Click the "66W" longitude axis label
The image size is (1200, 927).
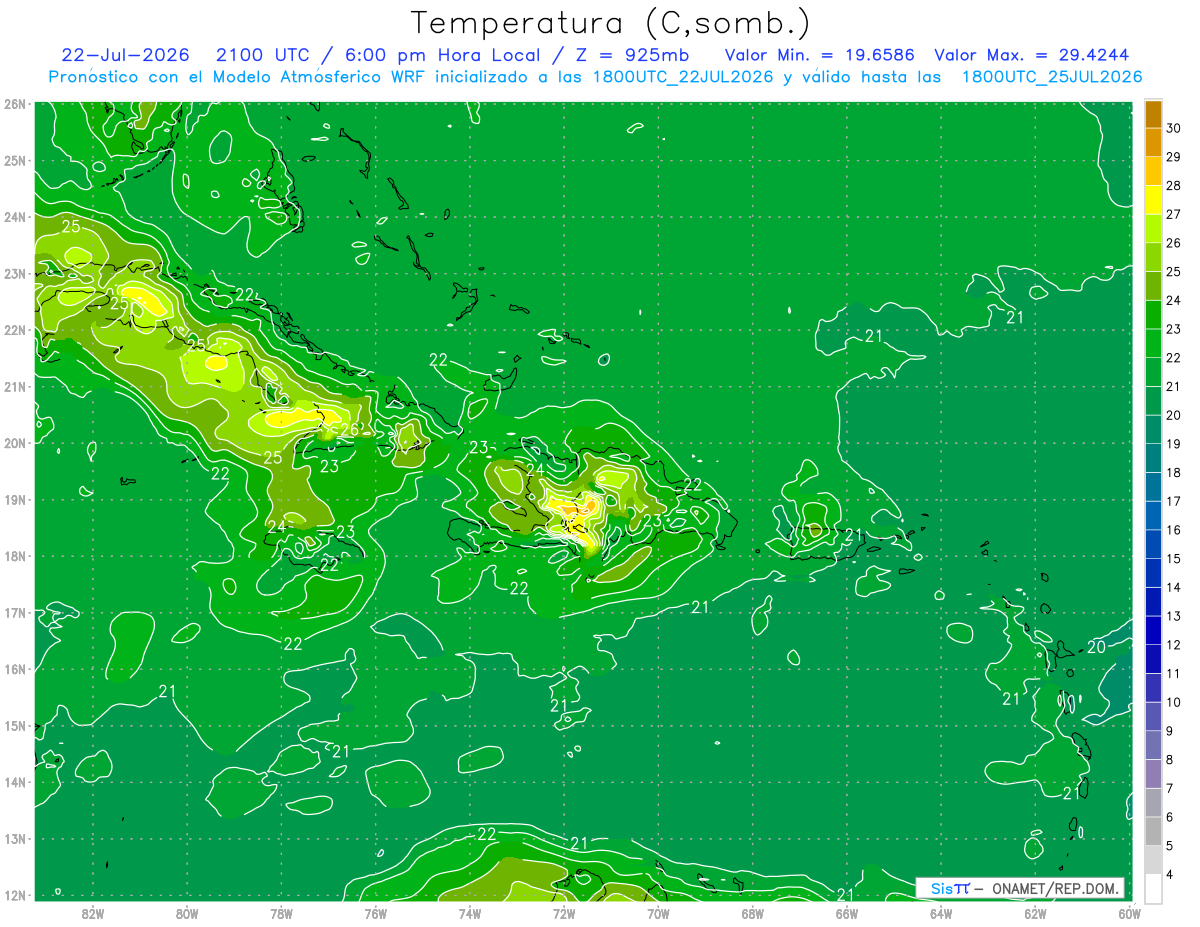click(846, 913)
